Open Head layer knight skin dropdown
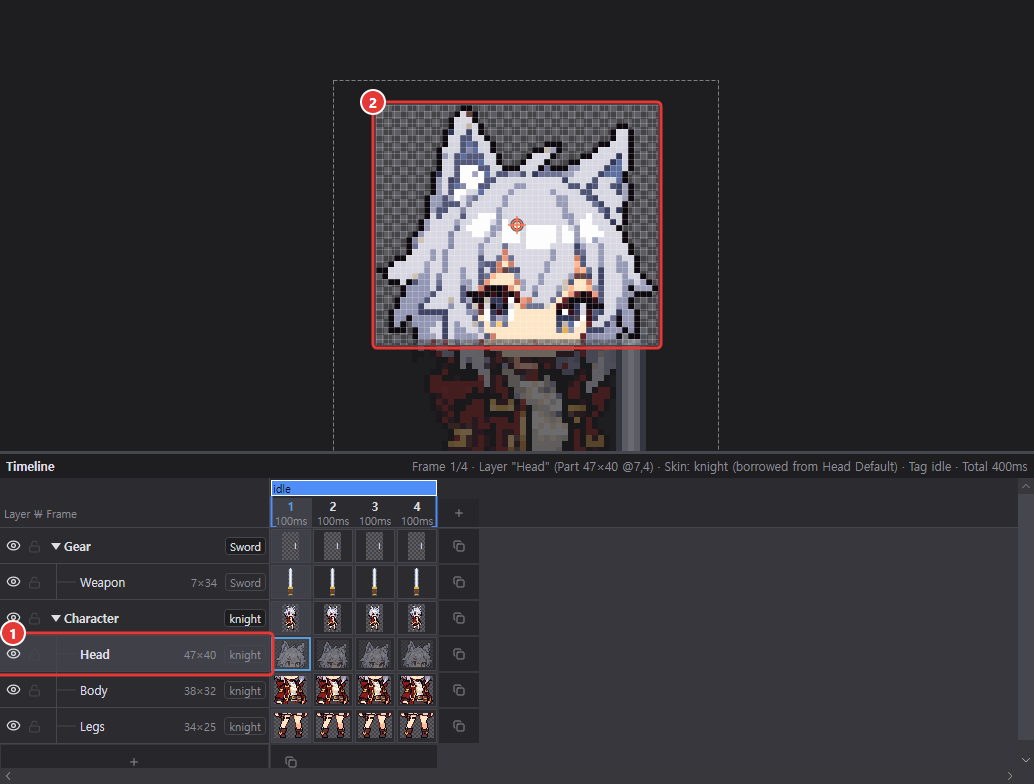This screenshot has height=784, width=1034. click(x=245, y=655)
